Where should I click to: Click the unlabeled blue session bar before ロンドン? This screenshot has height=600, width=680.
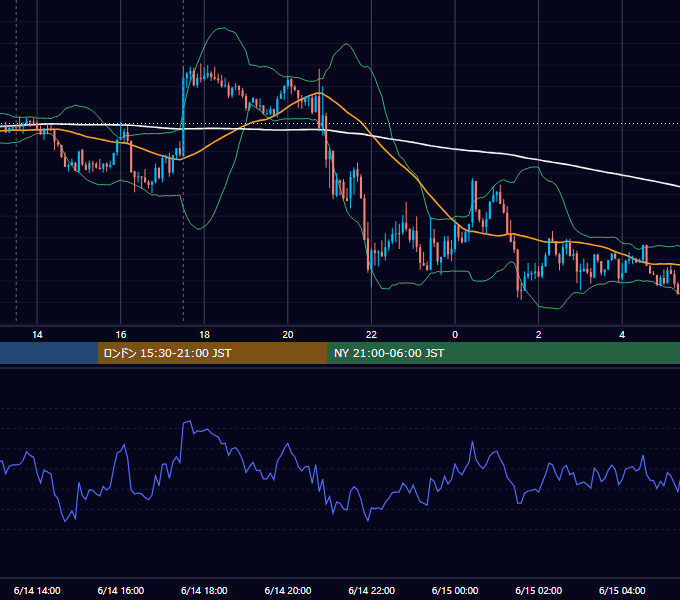coord(49,353)
